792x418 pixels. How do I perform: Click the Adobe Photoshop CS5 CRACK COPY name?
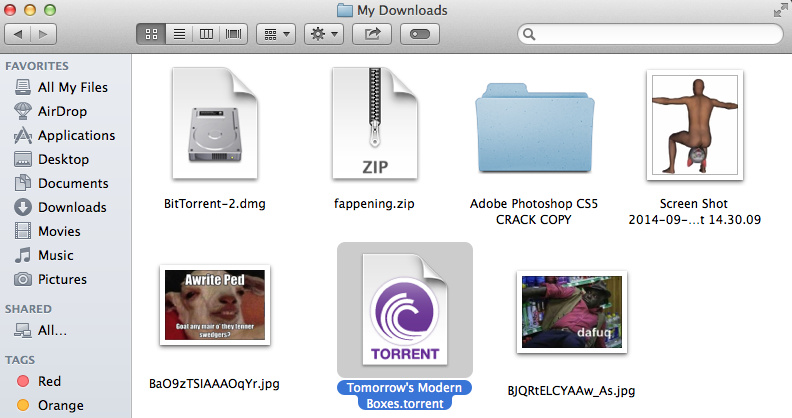(534, 212)
